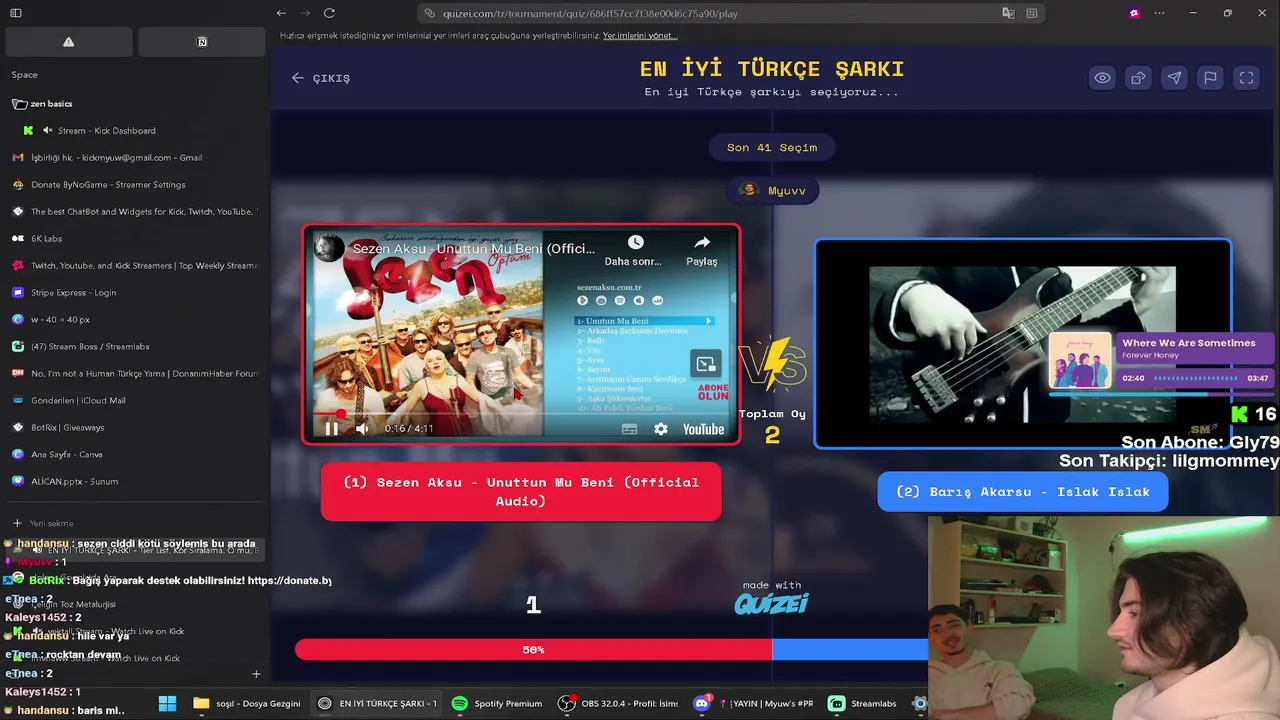Open the purple extension icon in toolbar
This screenshot has height=720, width=1280.
pos(1134,13)
